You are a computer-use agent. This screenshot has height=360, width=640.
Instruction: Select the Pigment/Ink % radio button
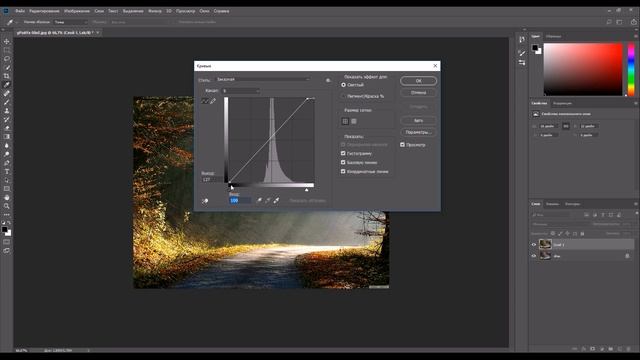(x=343, y=96)
